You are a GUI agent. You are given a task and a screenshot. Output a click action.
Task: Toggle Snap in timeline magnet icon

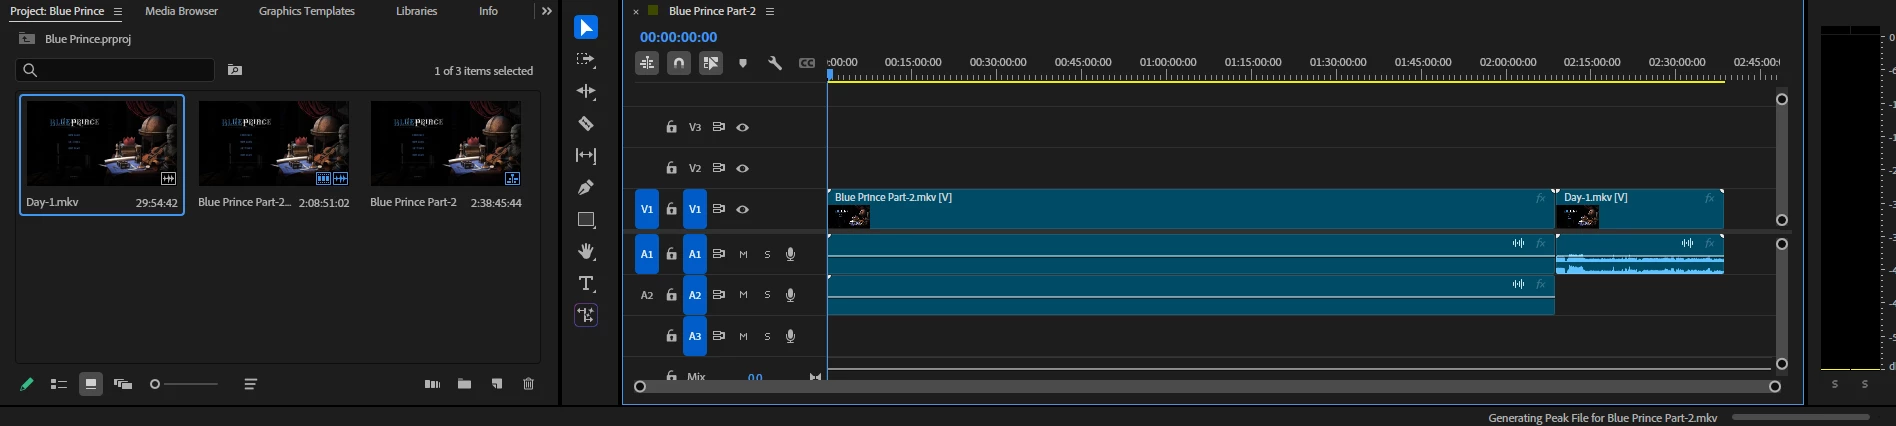679,63
